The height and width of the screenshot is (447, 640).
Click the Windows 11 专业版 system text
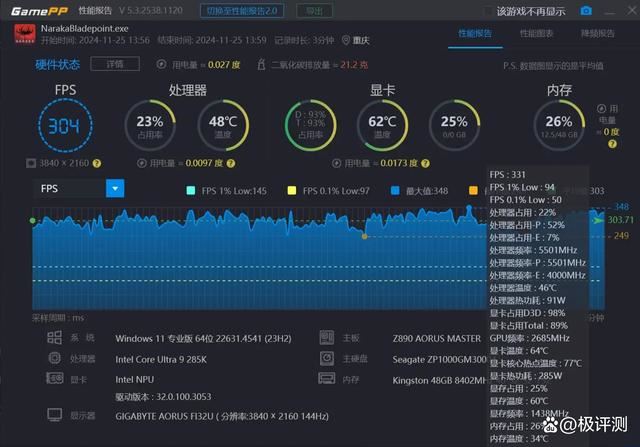pos(203,339)
